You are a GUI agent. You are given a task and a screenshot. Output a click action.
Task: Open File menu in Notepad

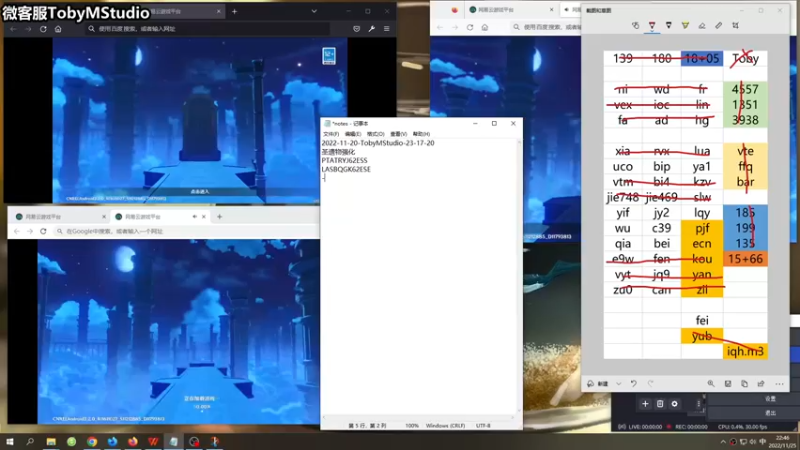(331, 134)
